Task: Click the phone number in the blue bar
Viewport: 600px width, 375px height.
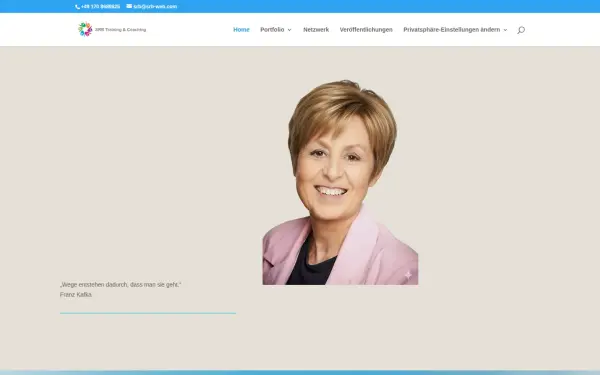Action: 100,7
